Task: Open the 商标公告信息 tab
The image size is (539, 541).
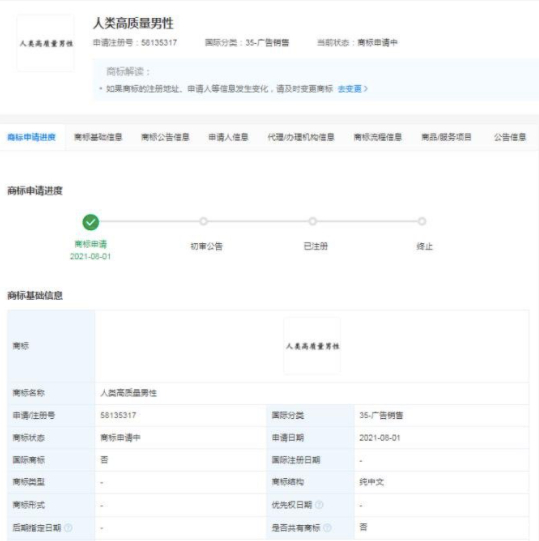Action: 165,137
